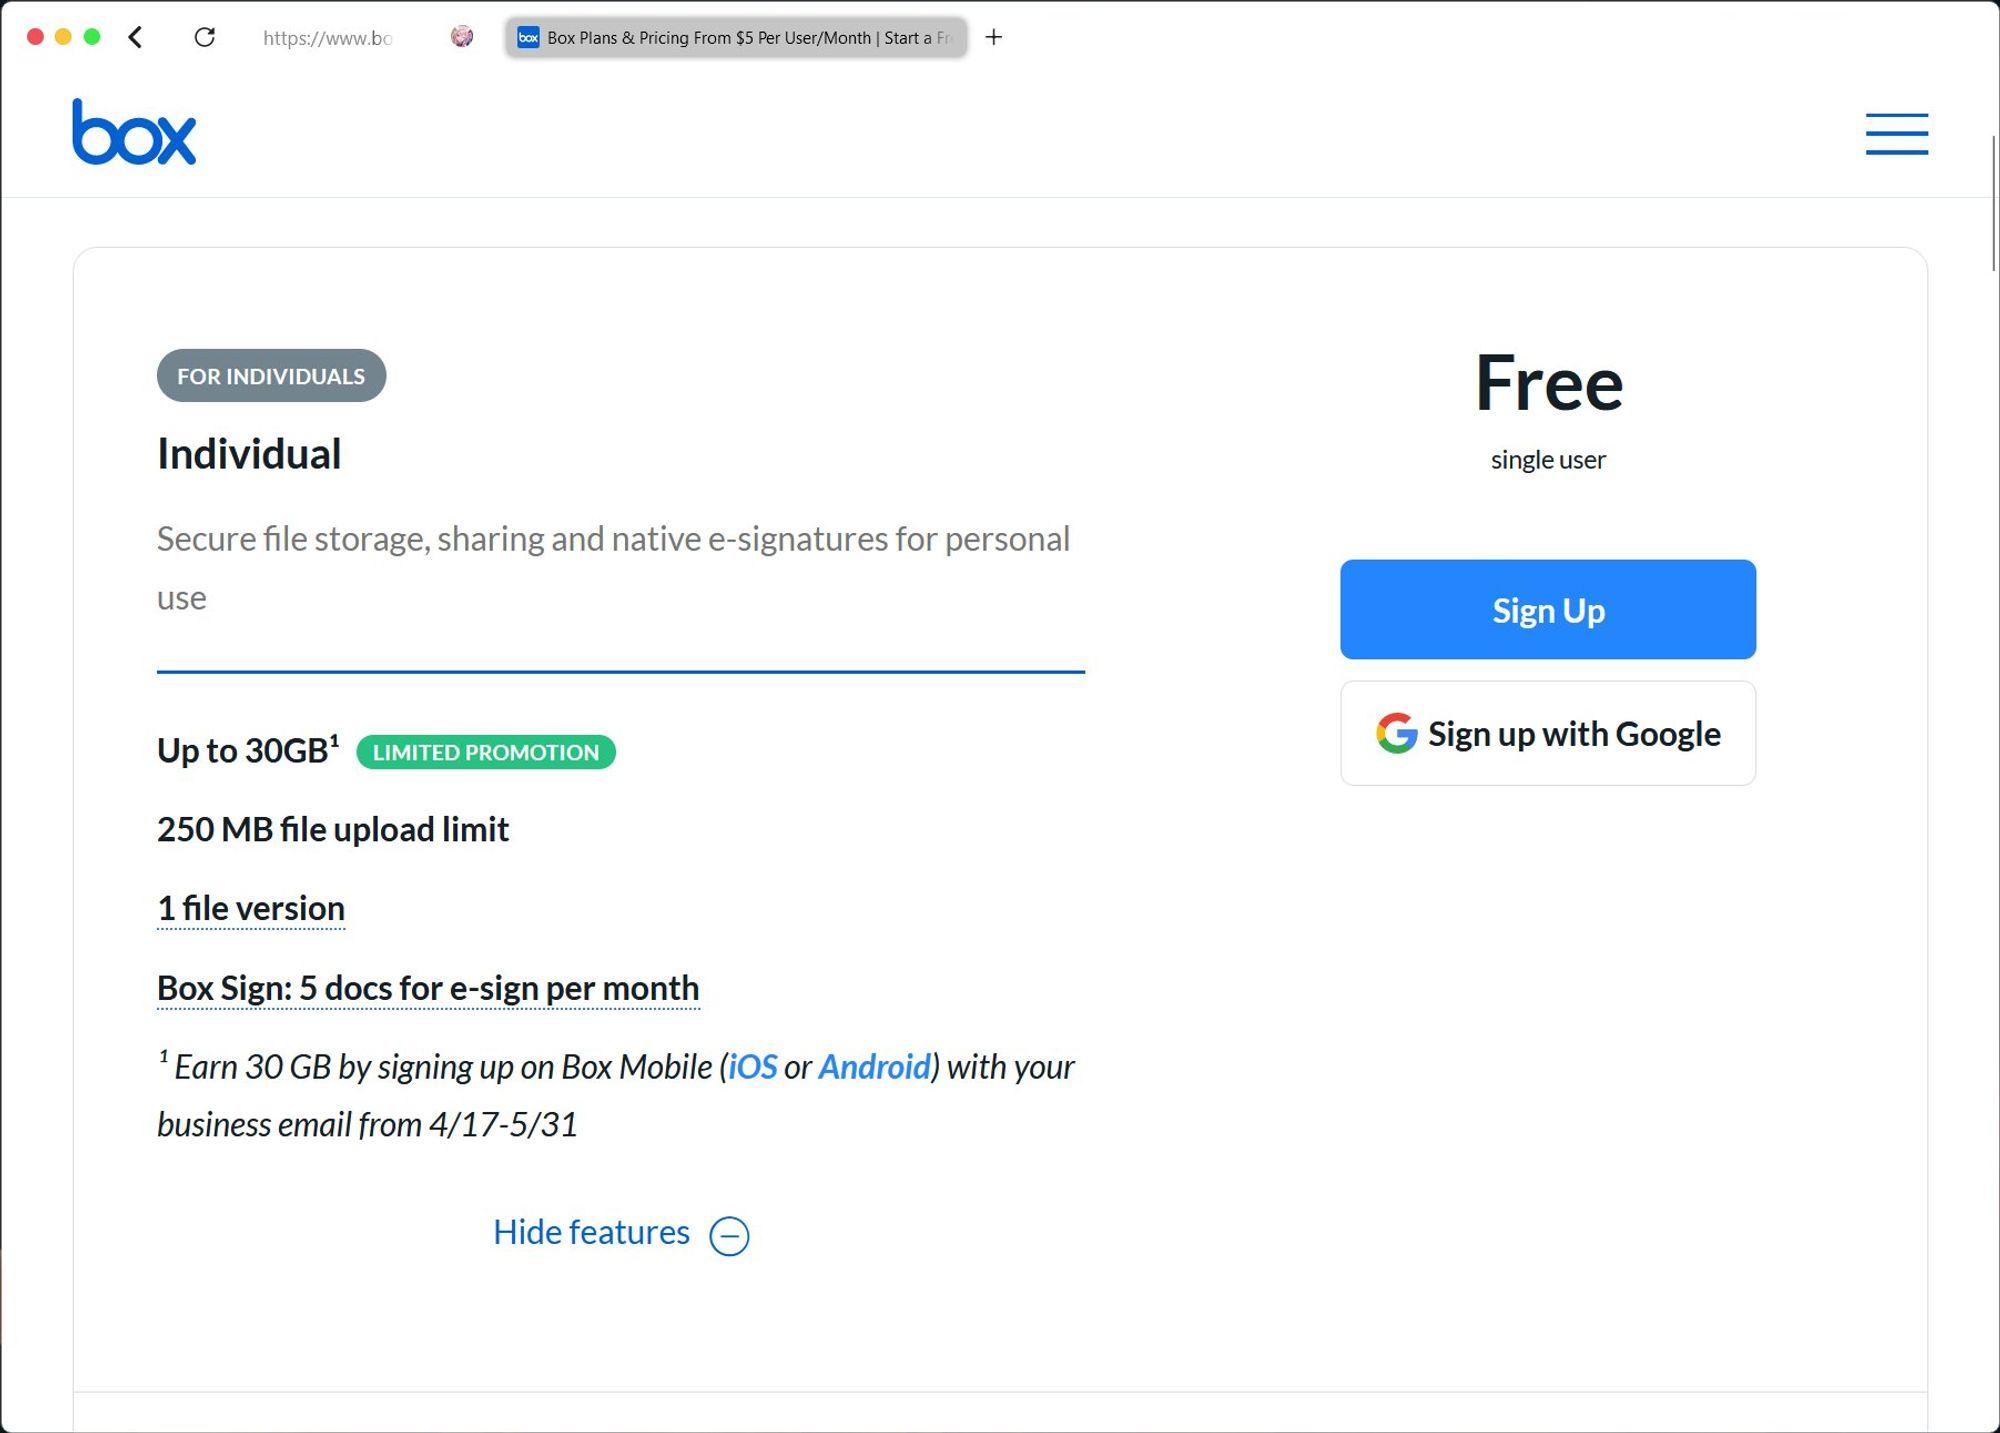Image resolution: width=2000 pixels, height=1433 pixels.
Task: Click the 1 file version tooltip text
Action: [251, 908]
